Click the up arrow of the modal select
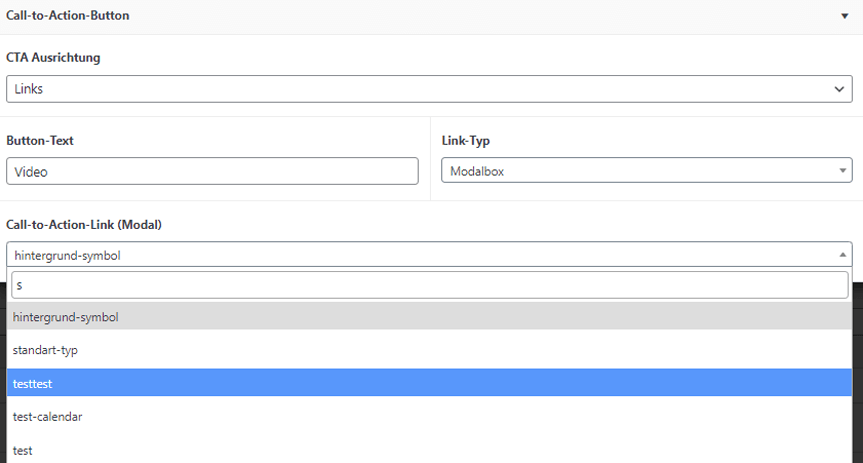863x463 pixels. [x=842, y=255]
